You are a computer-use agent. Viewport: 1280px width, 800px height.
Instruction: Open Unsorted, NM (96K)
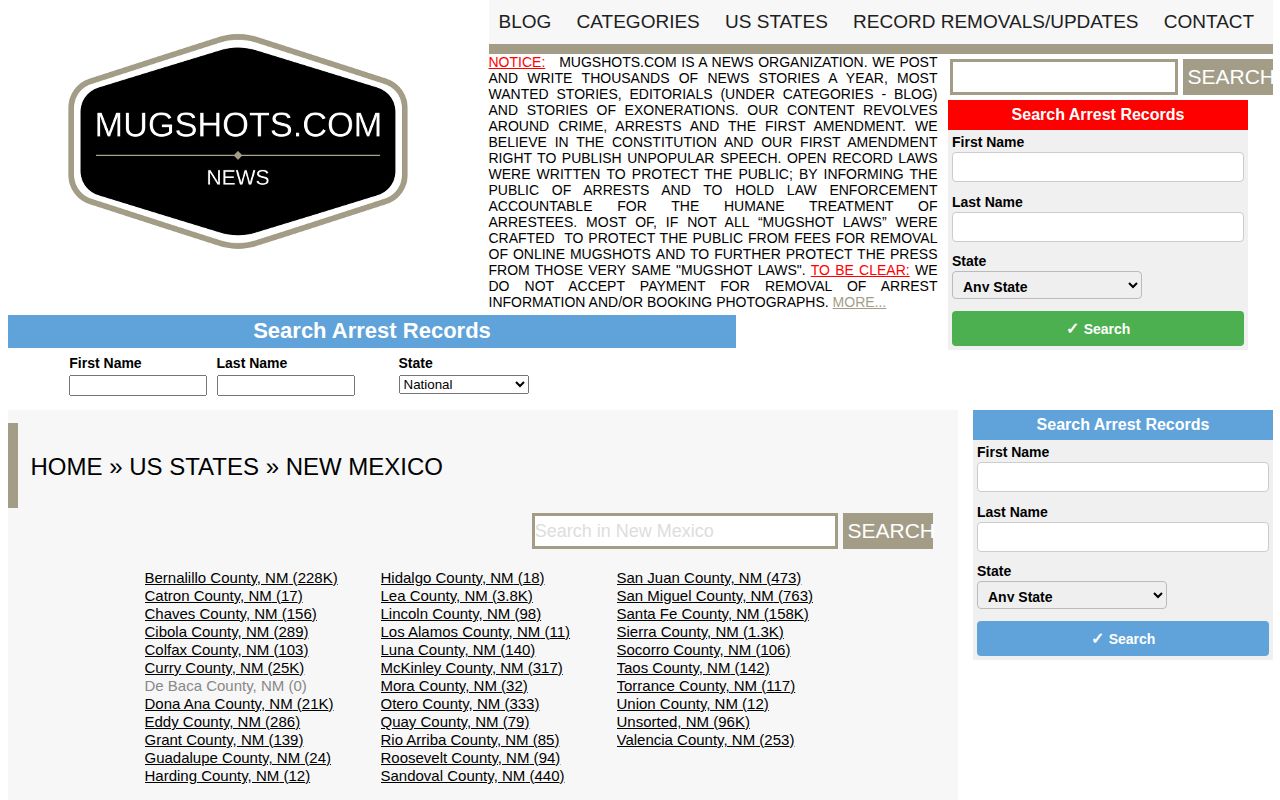coord(683,722)
